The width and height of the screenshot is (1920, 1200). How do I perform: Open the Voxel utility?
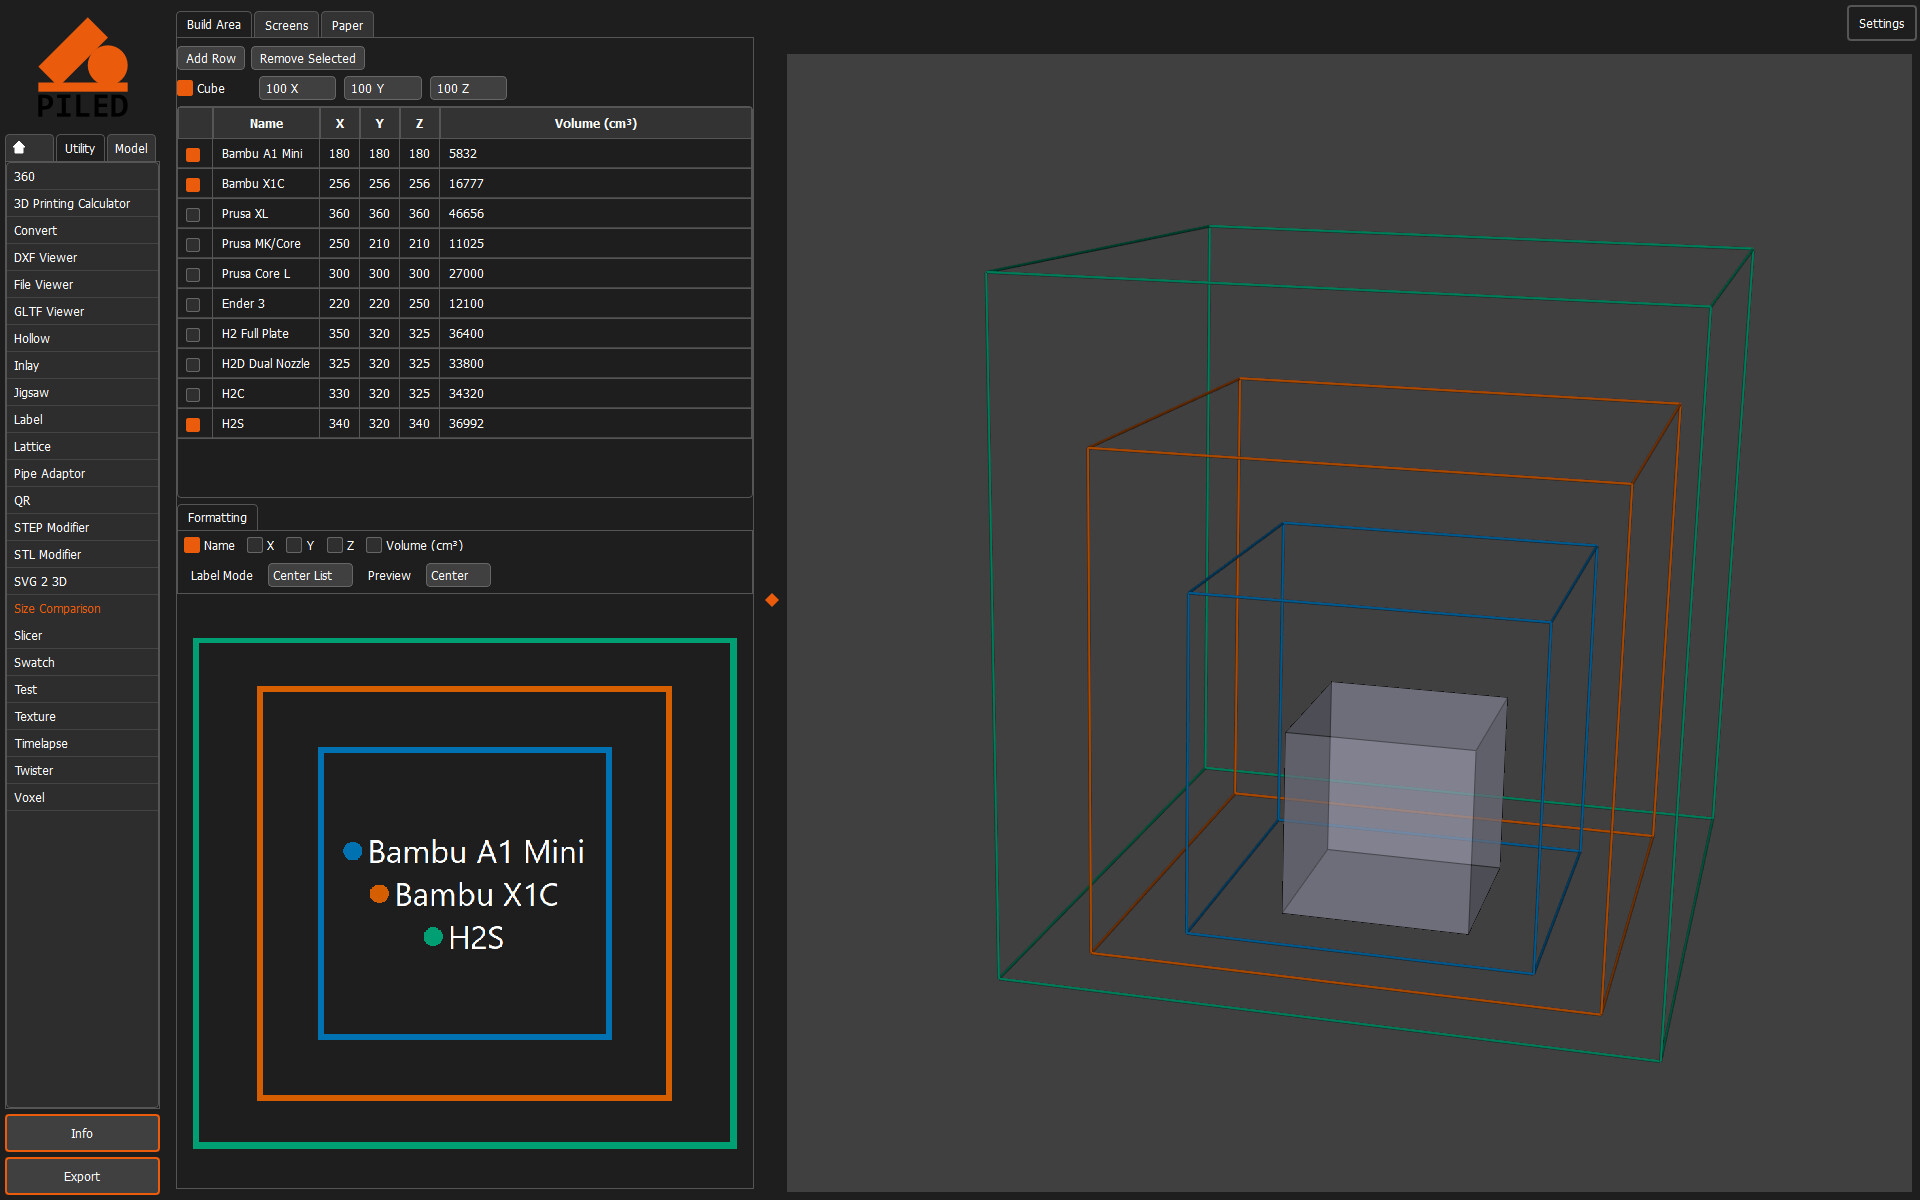click(82, 797)
